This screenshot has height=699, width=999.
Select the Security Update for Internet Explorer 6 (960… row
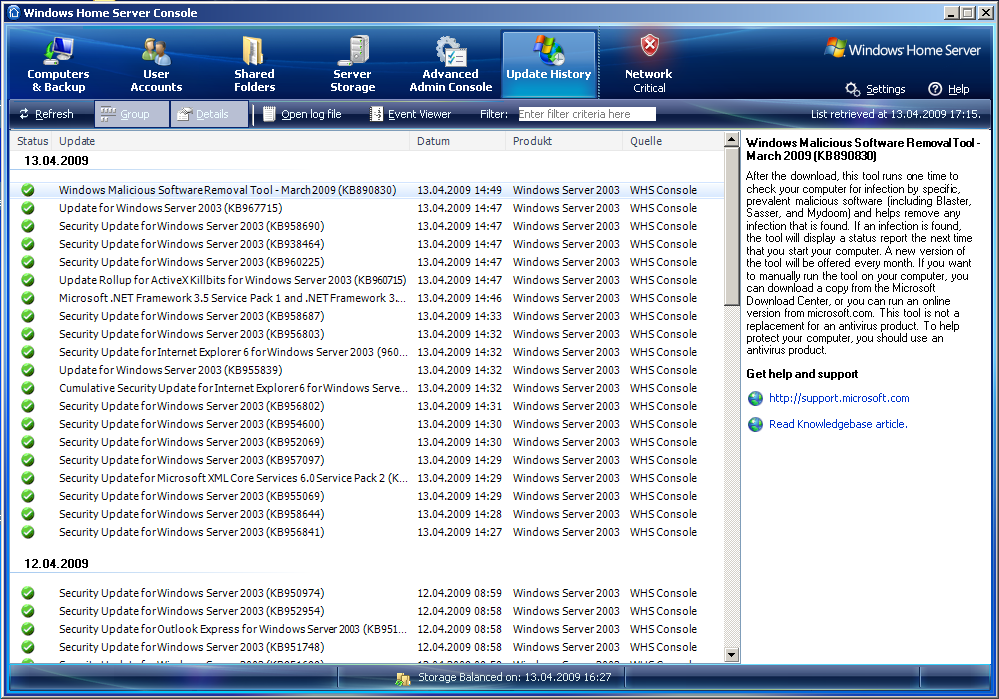pos(366,352)
